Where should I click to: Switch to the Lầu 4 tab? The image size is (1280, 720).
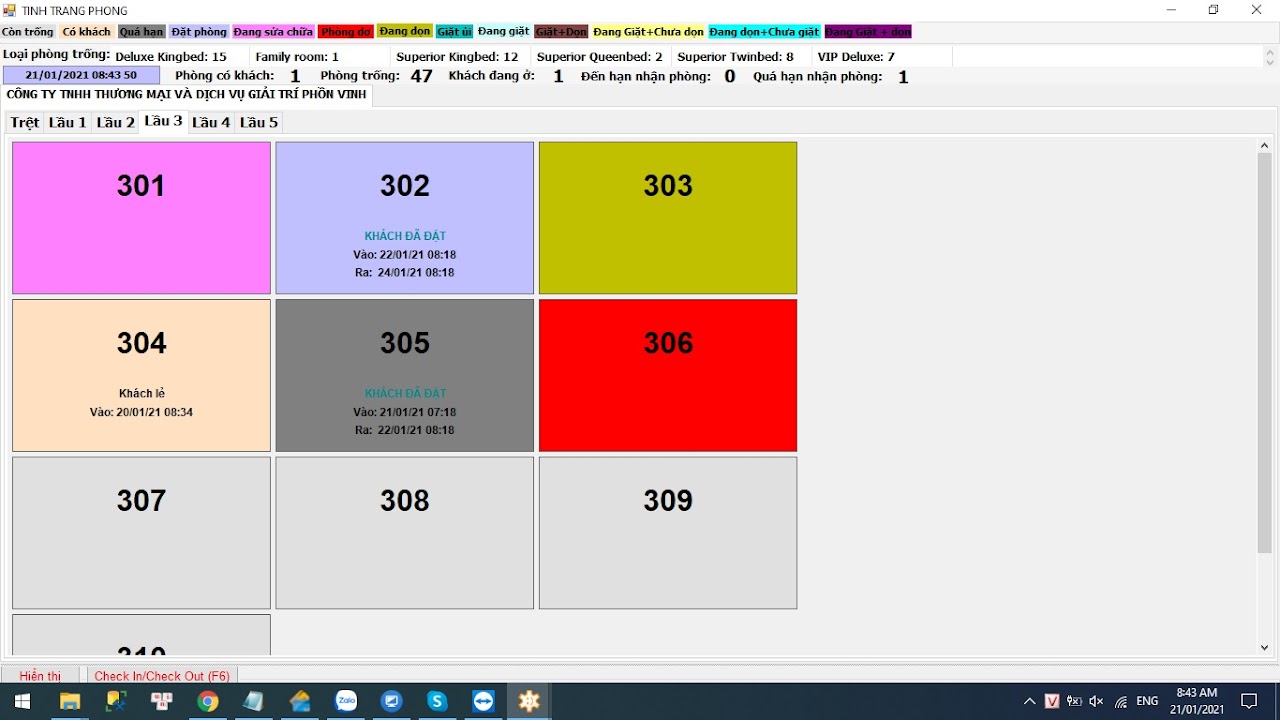211,122
